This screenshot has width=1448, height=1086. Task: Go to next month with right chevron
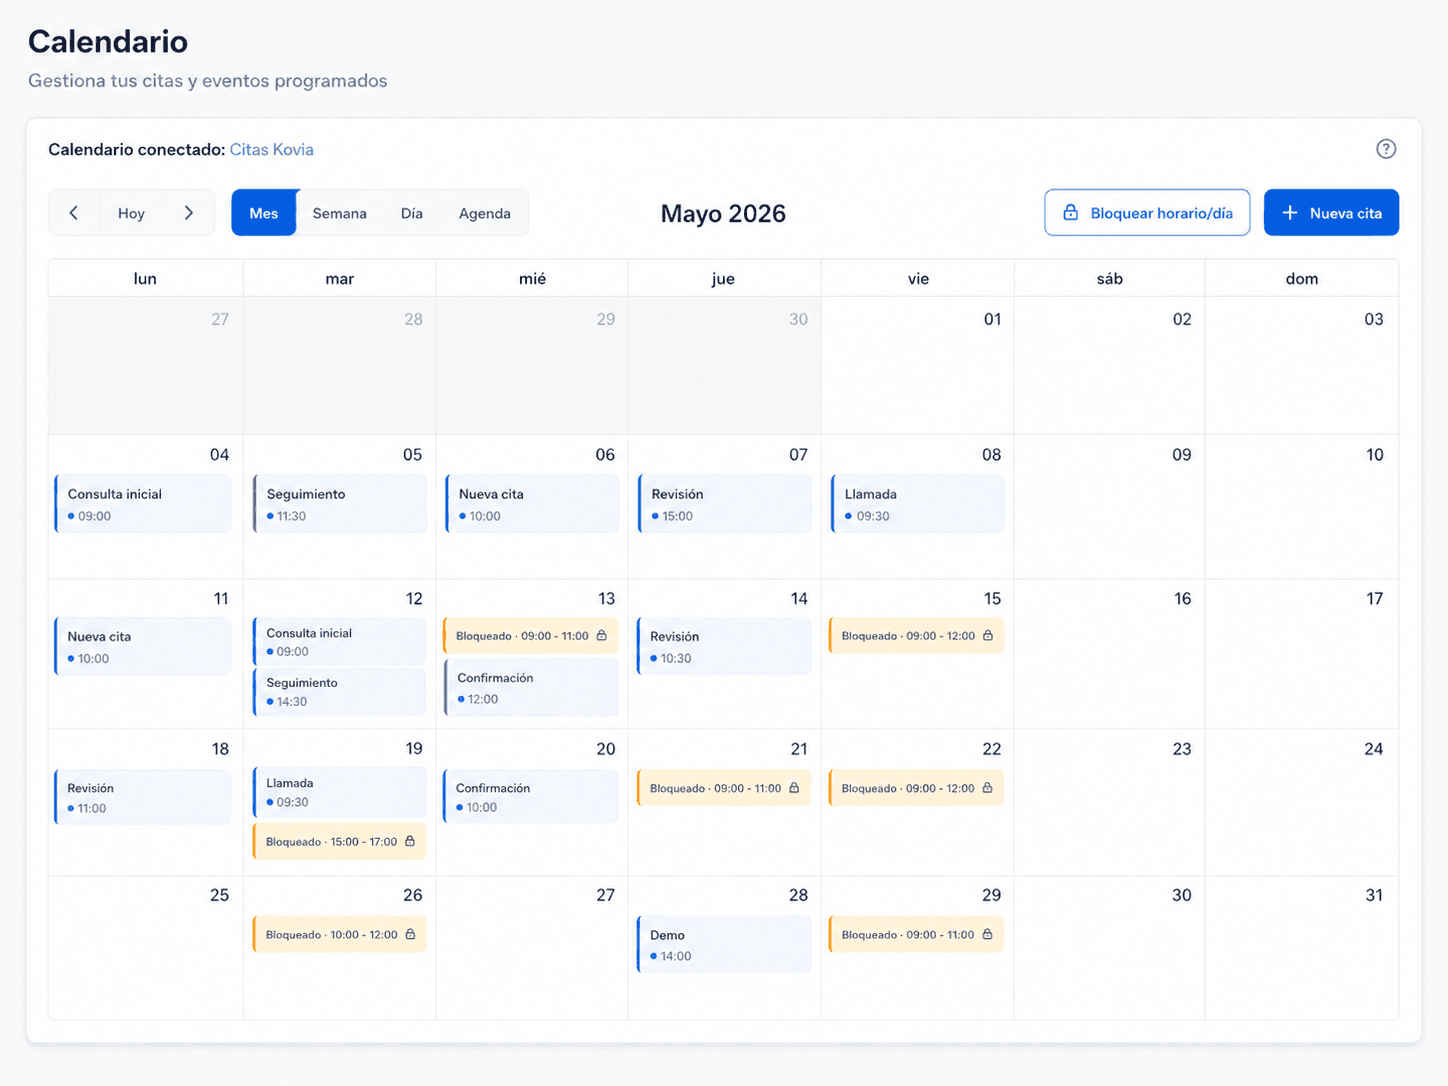point(189,213)
